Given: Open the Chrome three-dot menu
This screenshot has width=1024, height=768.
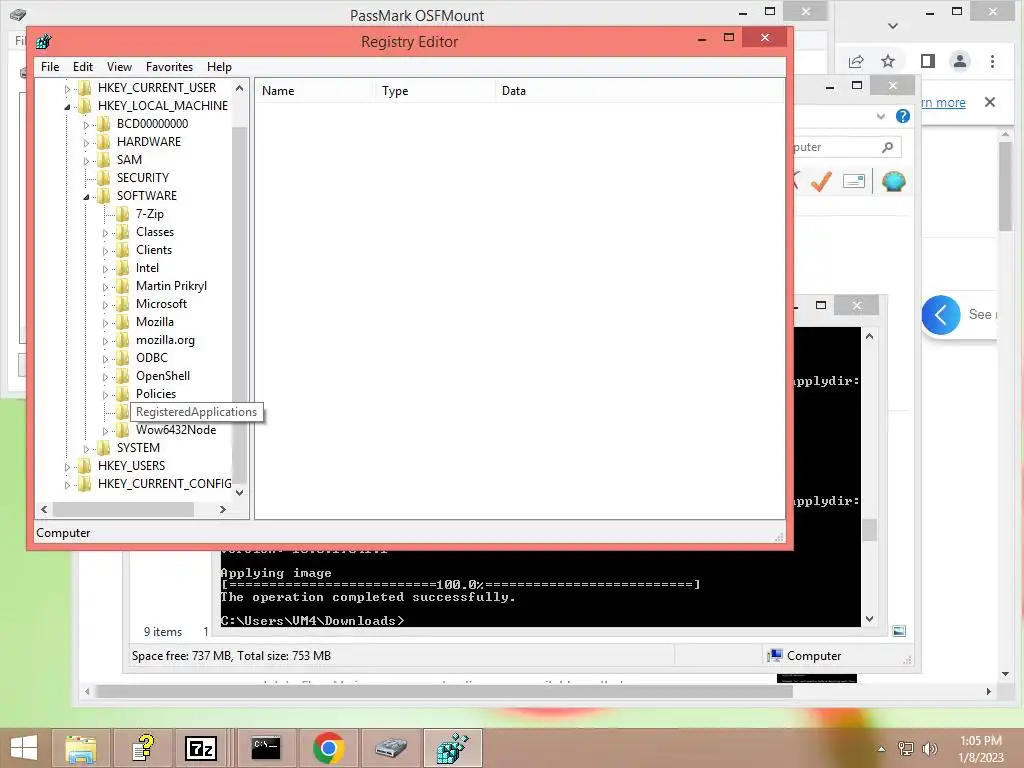Looking at the screenshot, I should pyautogui.click(x=992, y=61).
